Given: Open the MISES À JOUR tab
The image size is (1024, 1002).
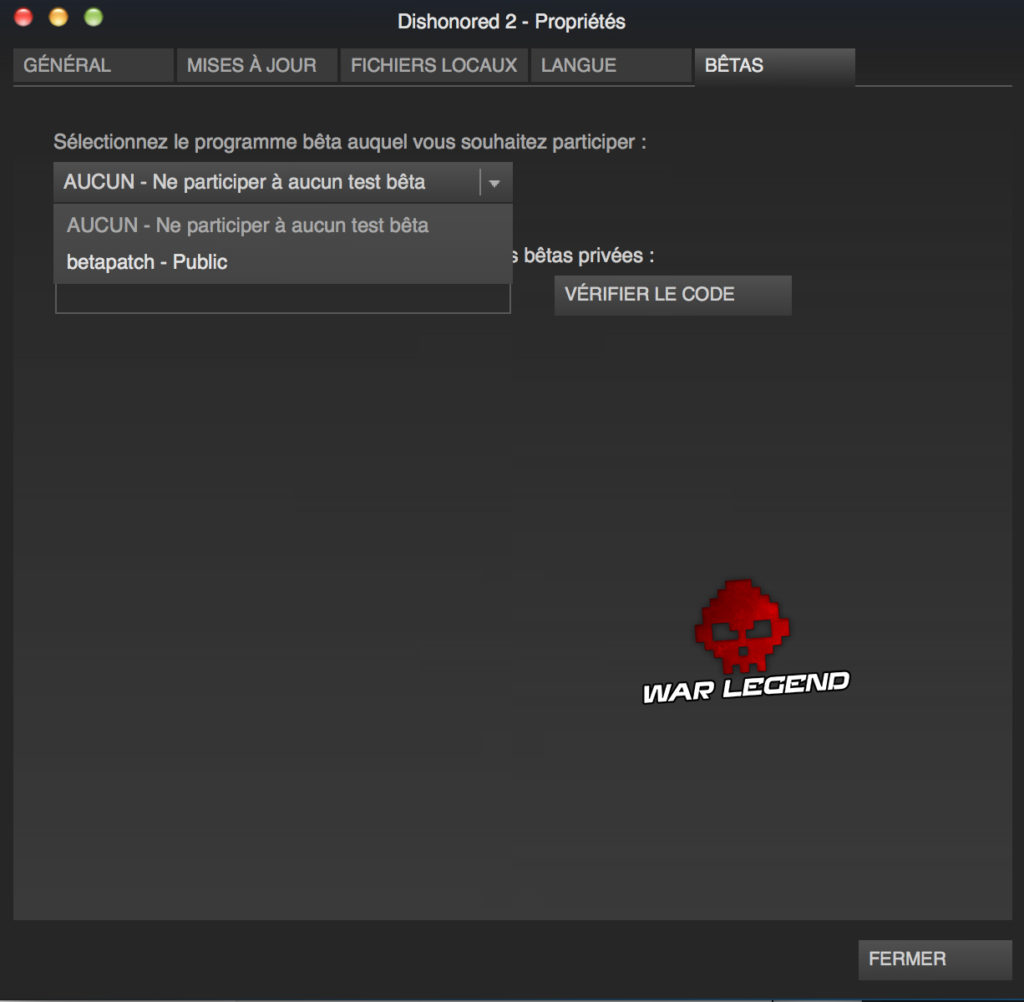Looking at the screenshot, I should (x=257, y=66).
